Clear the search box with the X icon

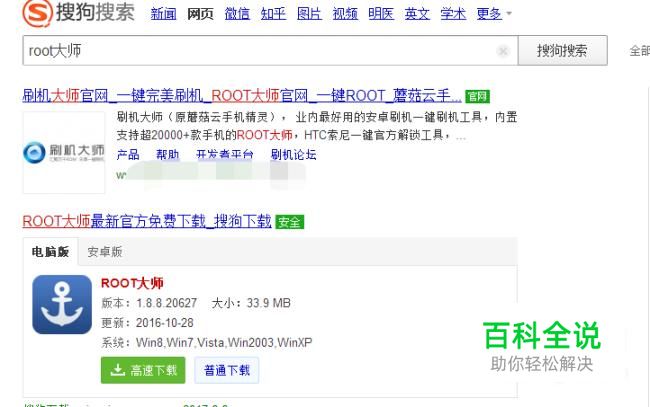[x=503, y=51]
